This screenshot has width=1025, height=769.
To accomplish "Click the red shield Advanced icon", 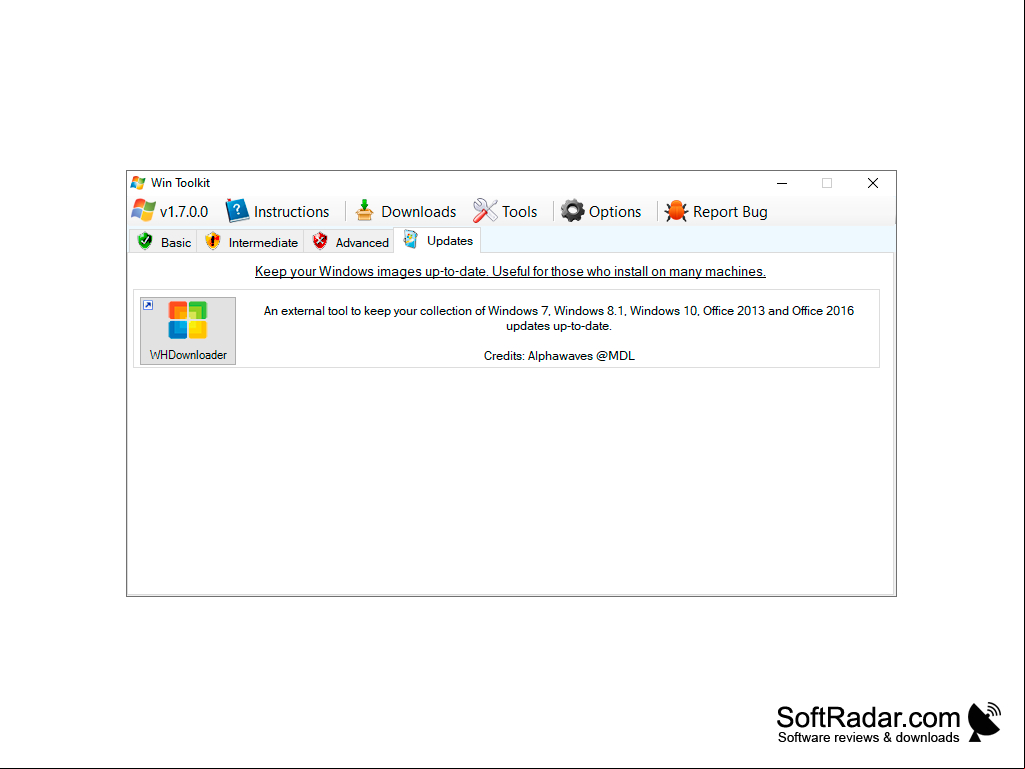I will (x=320, y=241).
